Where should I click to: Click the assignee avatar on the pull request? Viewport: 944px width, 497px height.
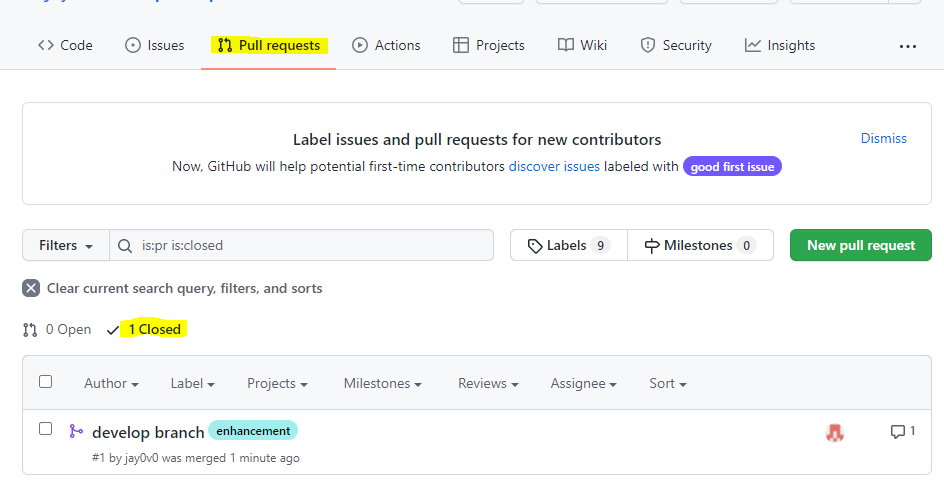834,432
